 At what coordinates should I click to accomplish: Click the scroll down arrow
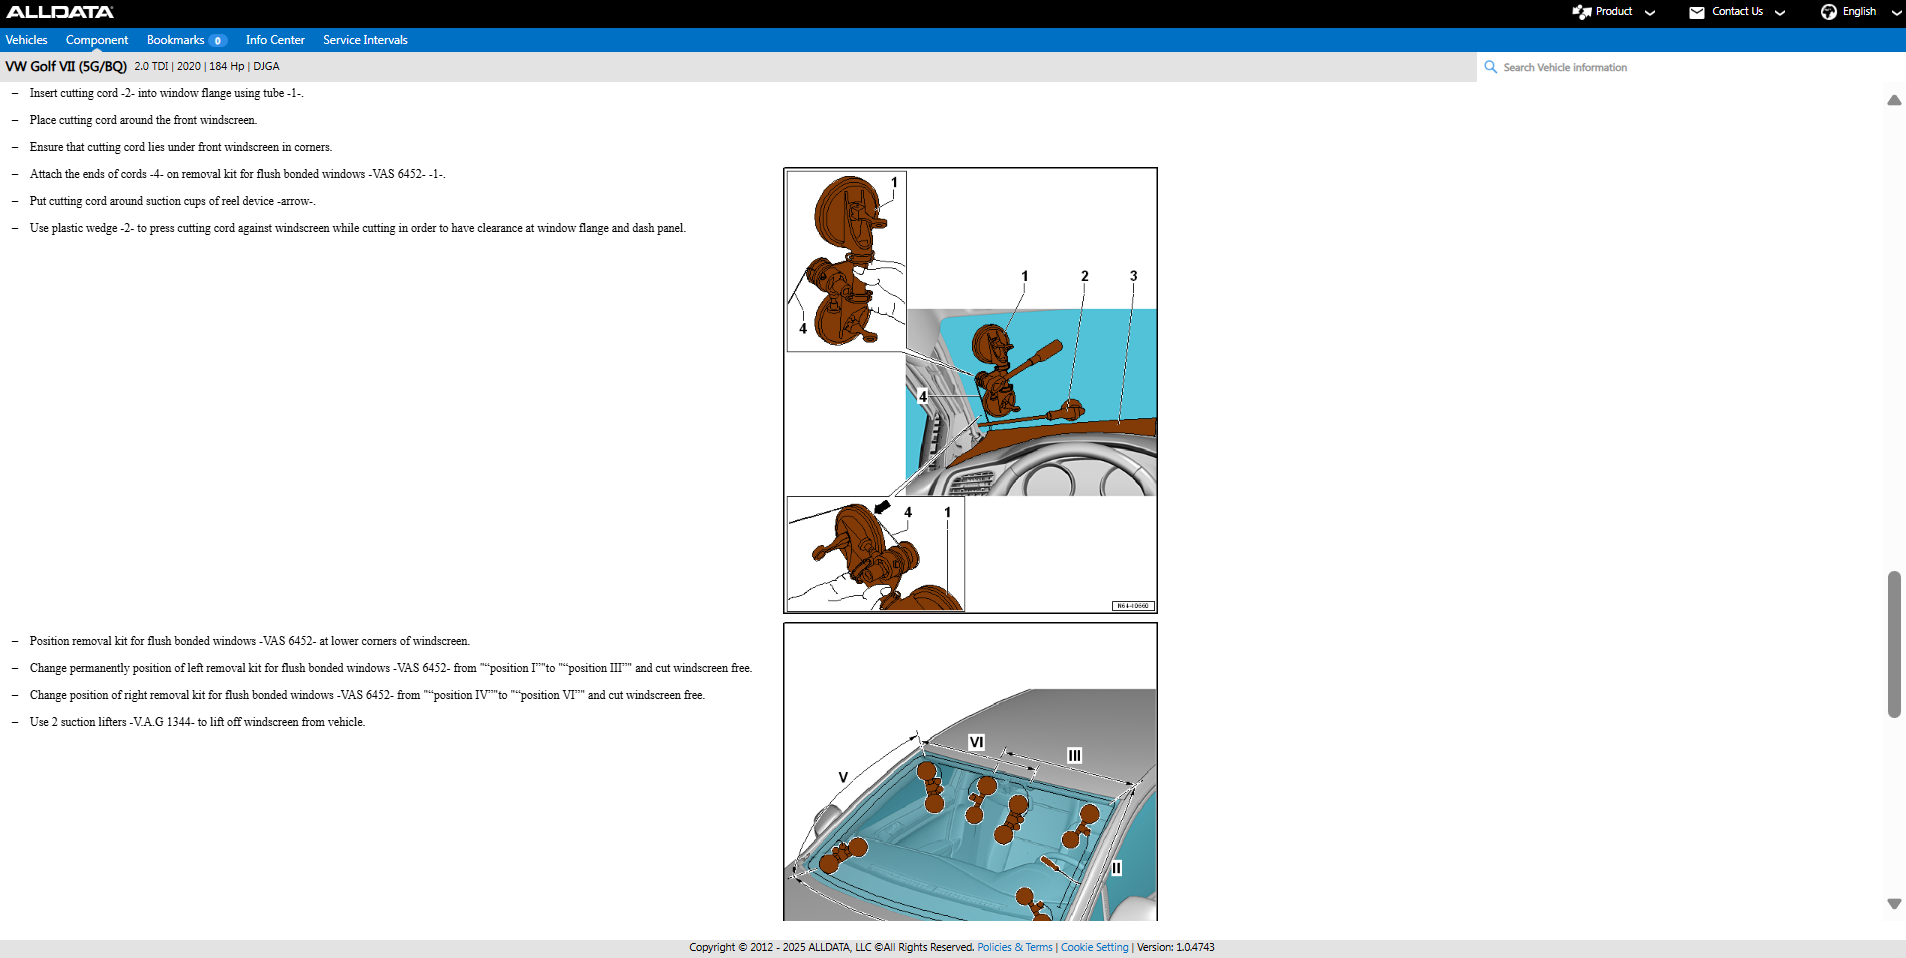[x=1893, y=903]
